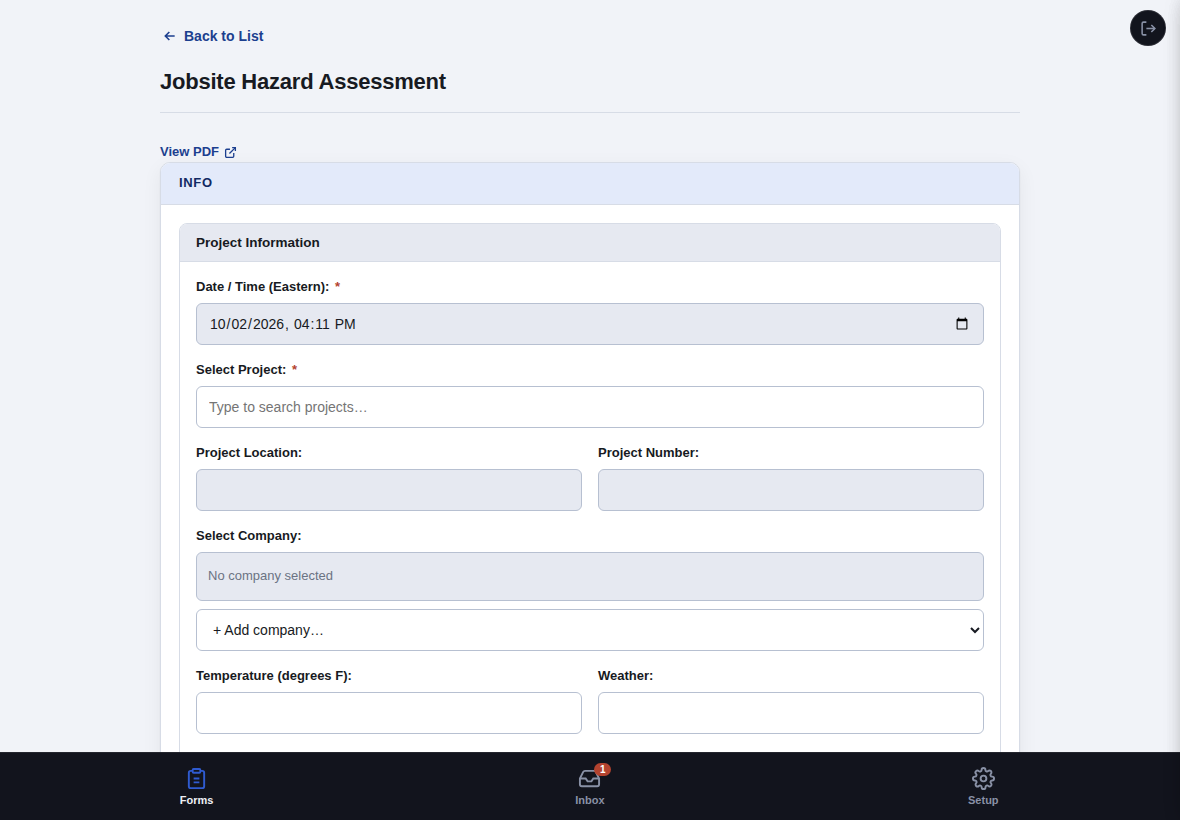Click the logout icon button
Viewport: 1180px width, 820px height.
pyautogui.click(x=1148, y=28)
